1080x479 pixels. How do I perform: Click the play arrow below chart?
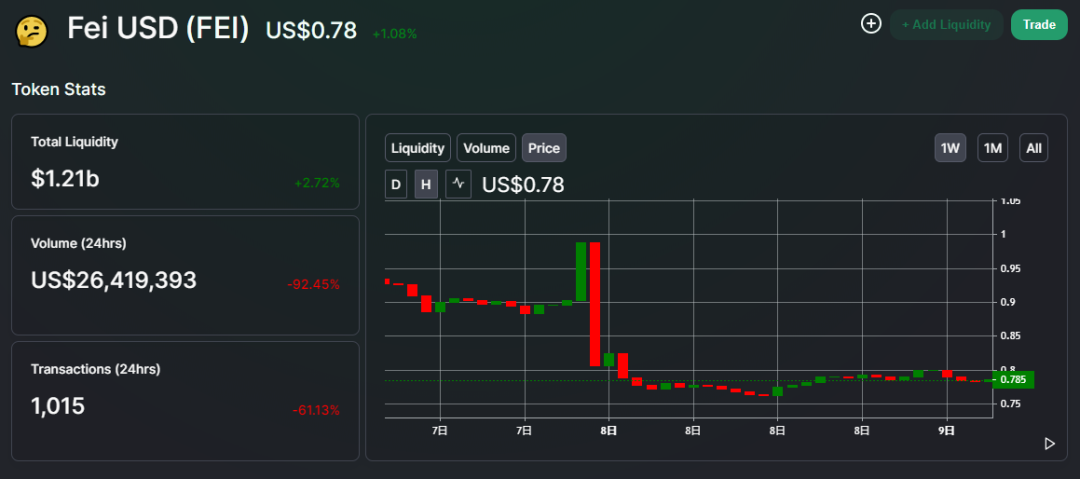tap(1050, 444)
